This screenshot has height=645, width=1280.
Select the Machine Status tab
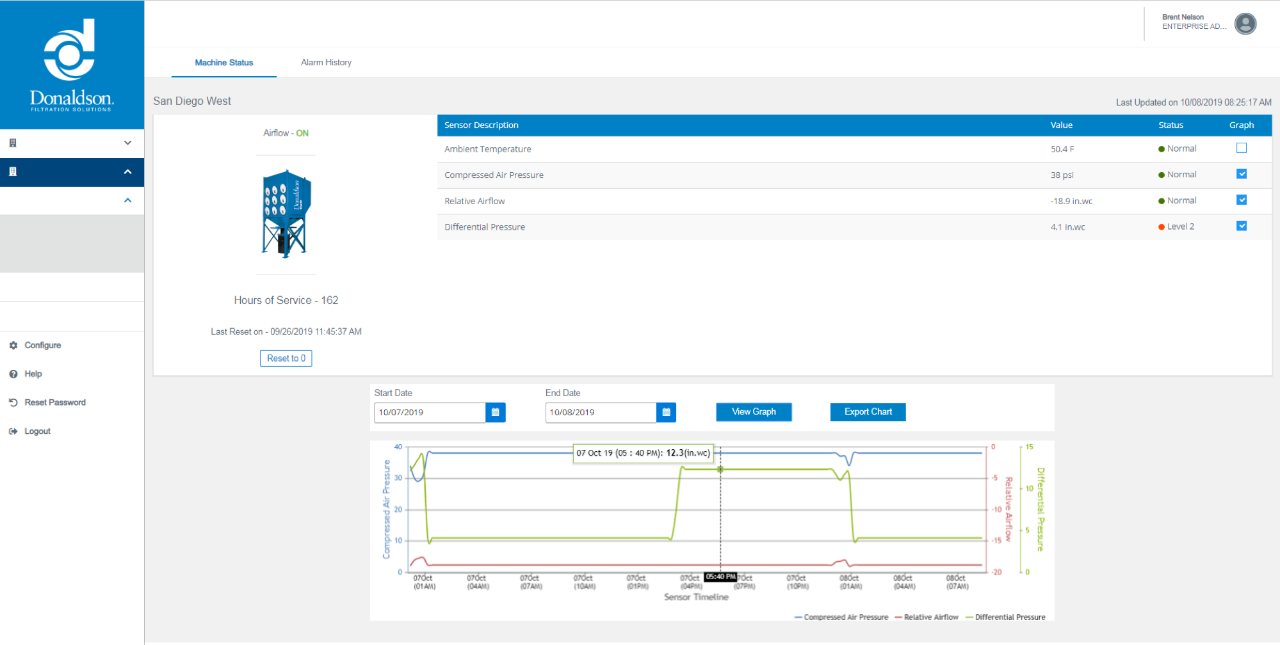[x=224, y=63]
